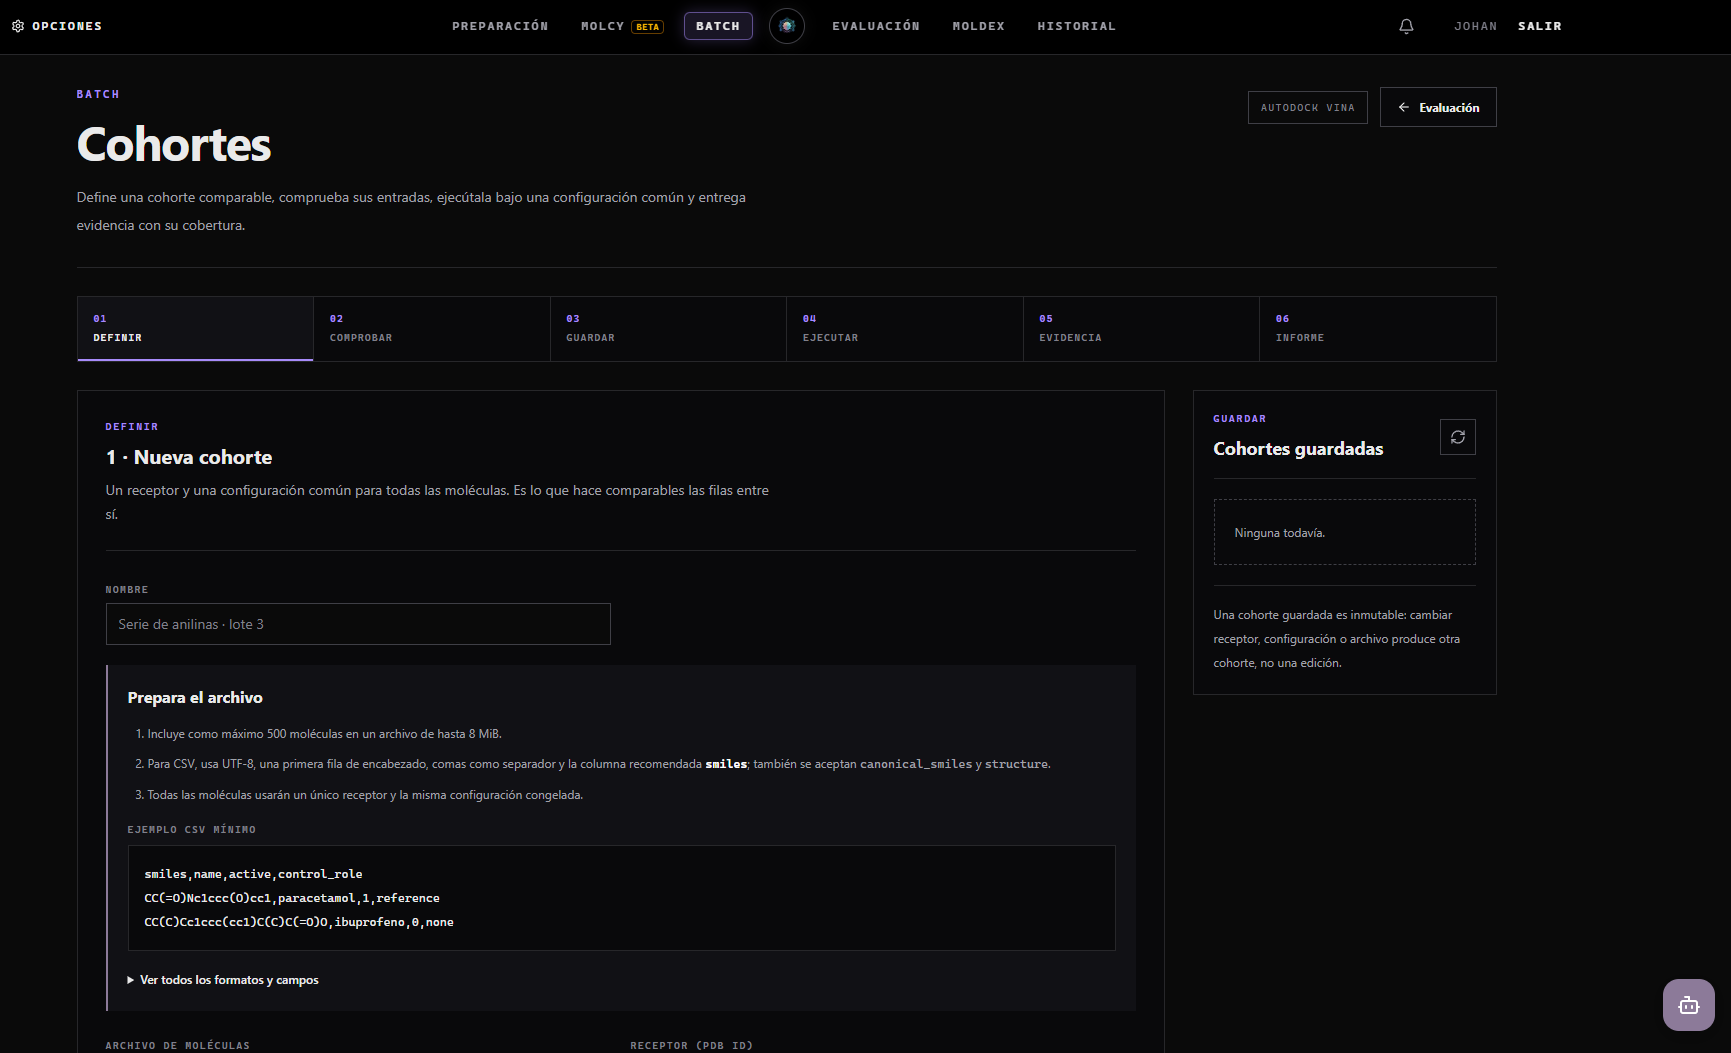This screenshot has width=1731, height=1053.
Task: Open the Opciones settings gear
Action: [x=18, y=26]
